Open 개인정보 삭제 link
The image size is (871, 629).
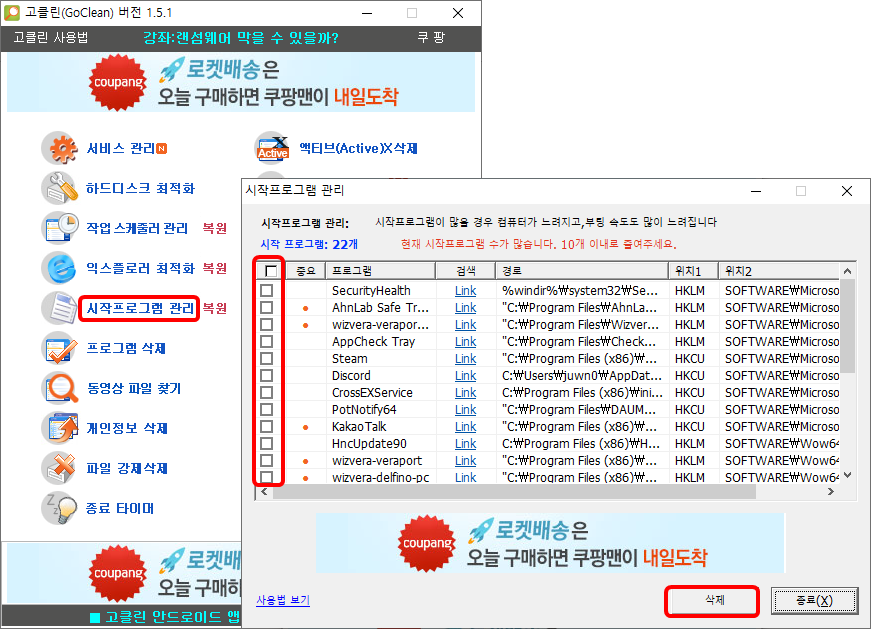127,428
